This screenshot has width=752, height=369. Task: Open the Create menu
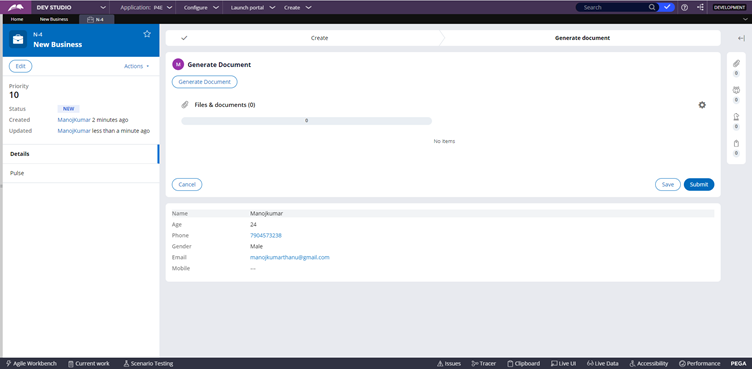[297, 8]
